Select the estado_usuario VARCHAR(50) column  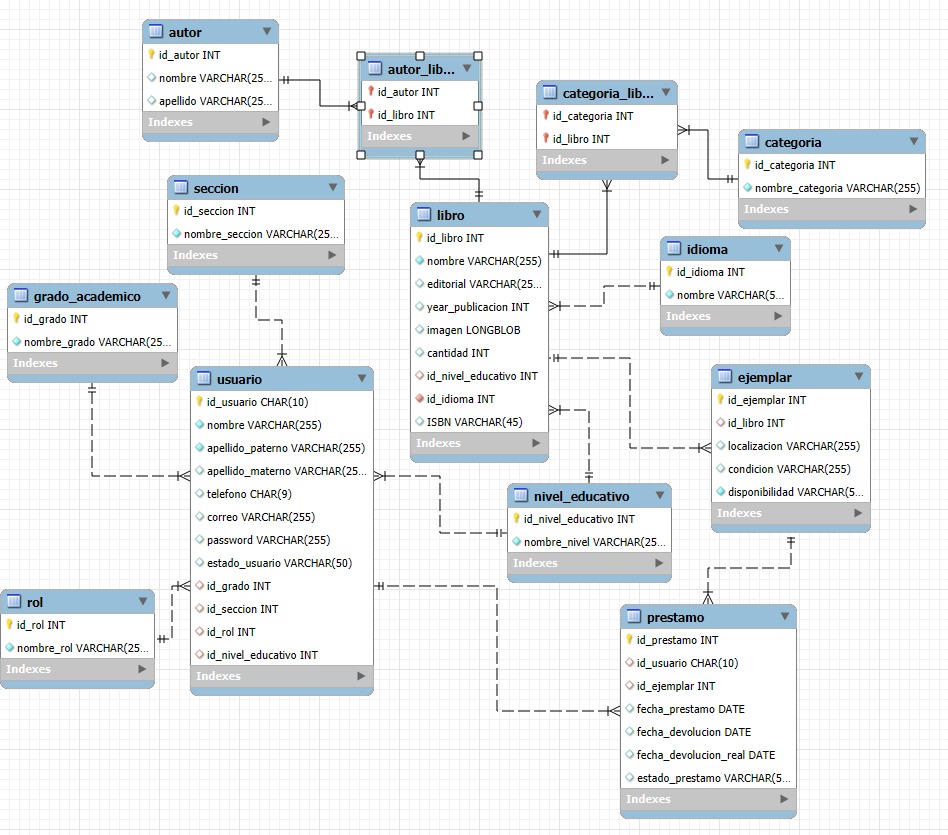coord(279,563)
